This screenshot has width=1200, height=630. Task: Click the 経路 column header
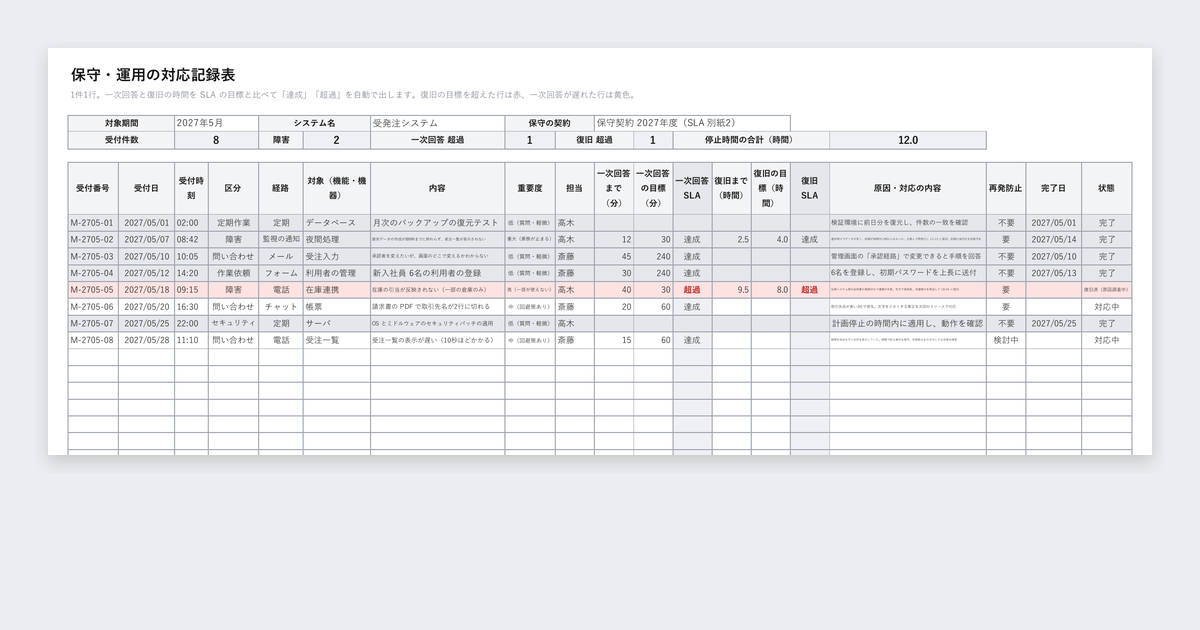coord(281,188)
